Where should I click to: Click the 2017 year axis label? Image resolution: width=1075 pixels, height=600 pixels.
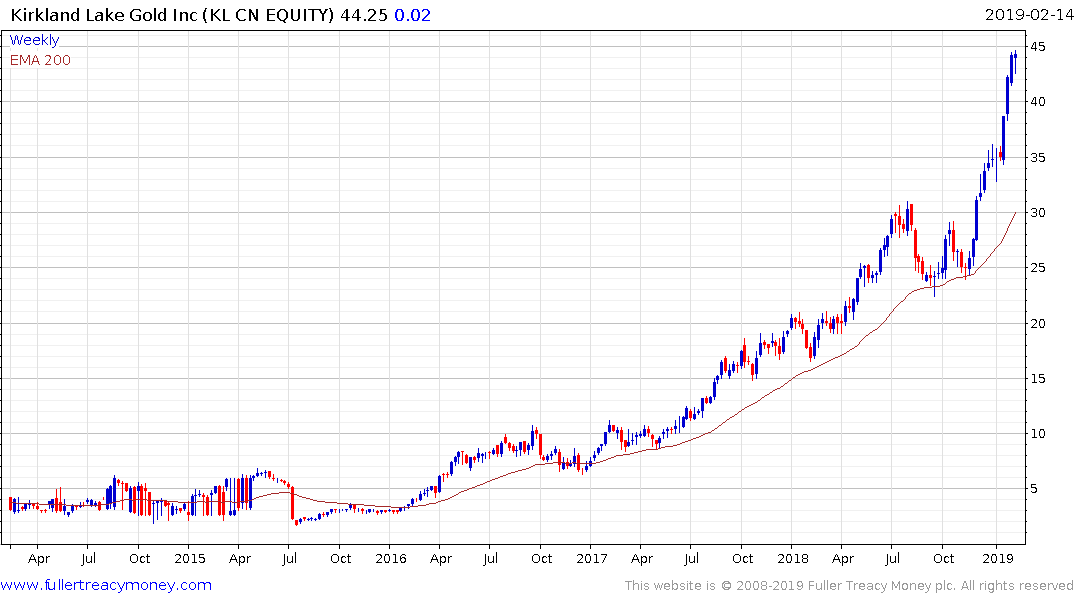(x=592, y=558)
